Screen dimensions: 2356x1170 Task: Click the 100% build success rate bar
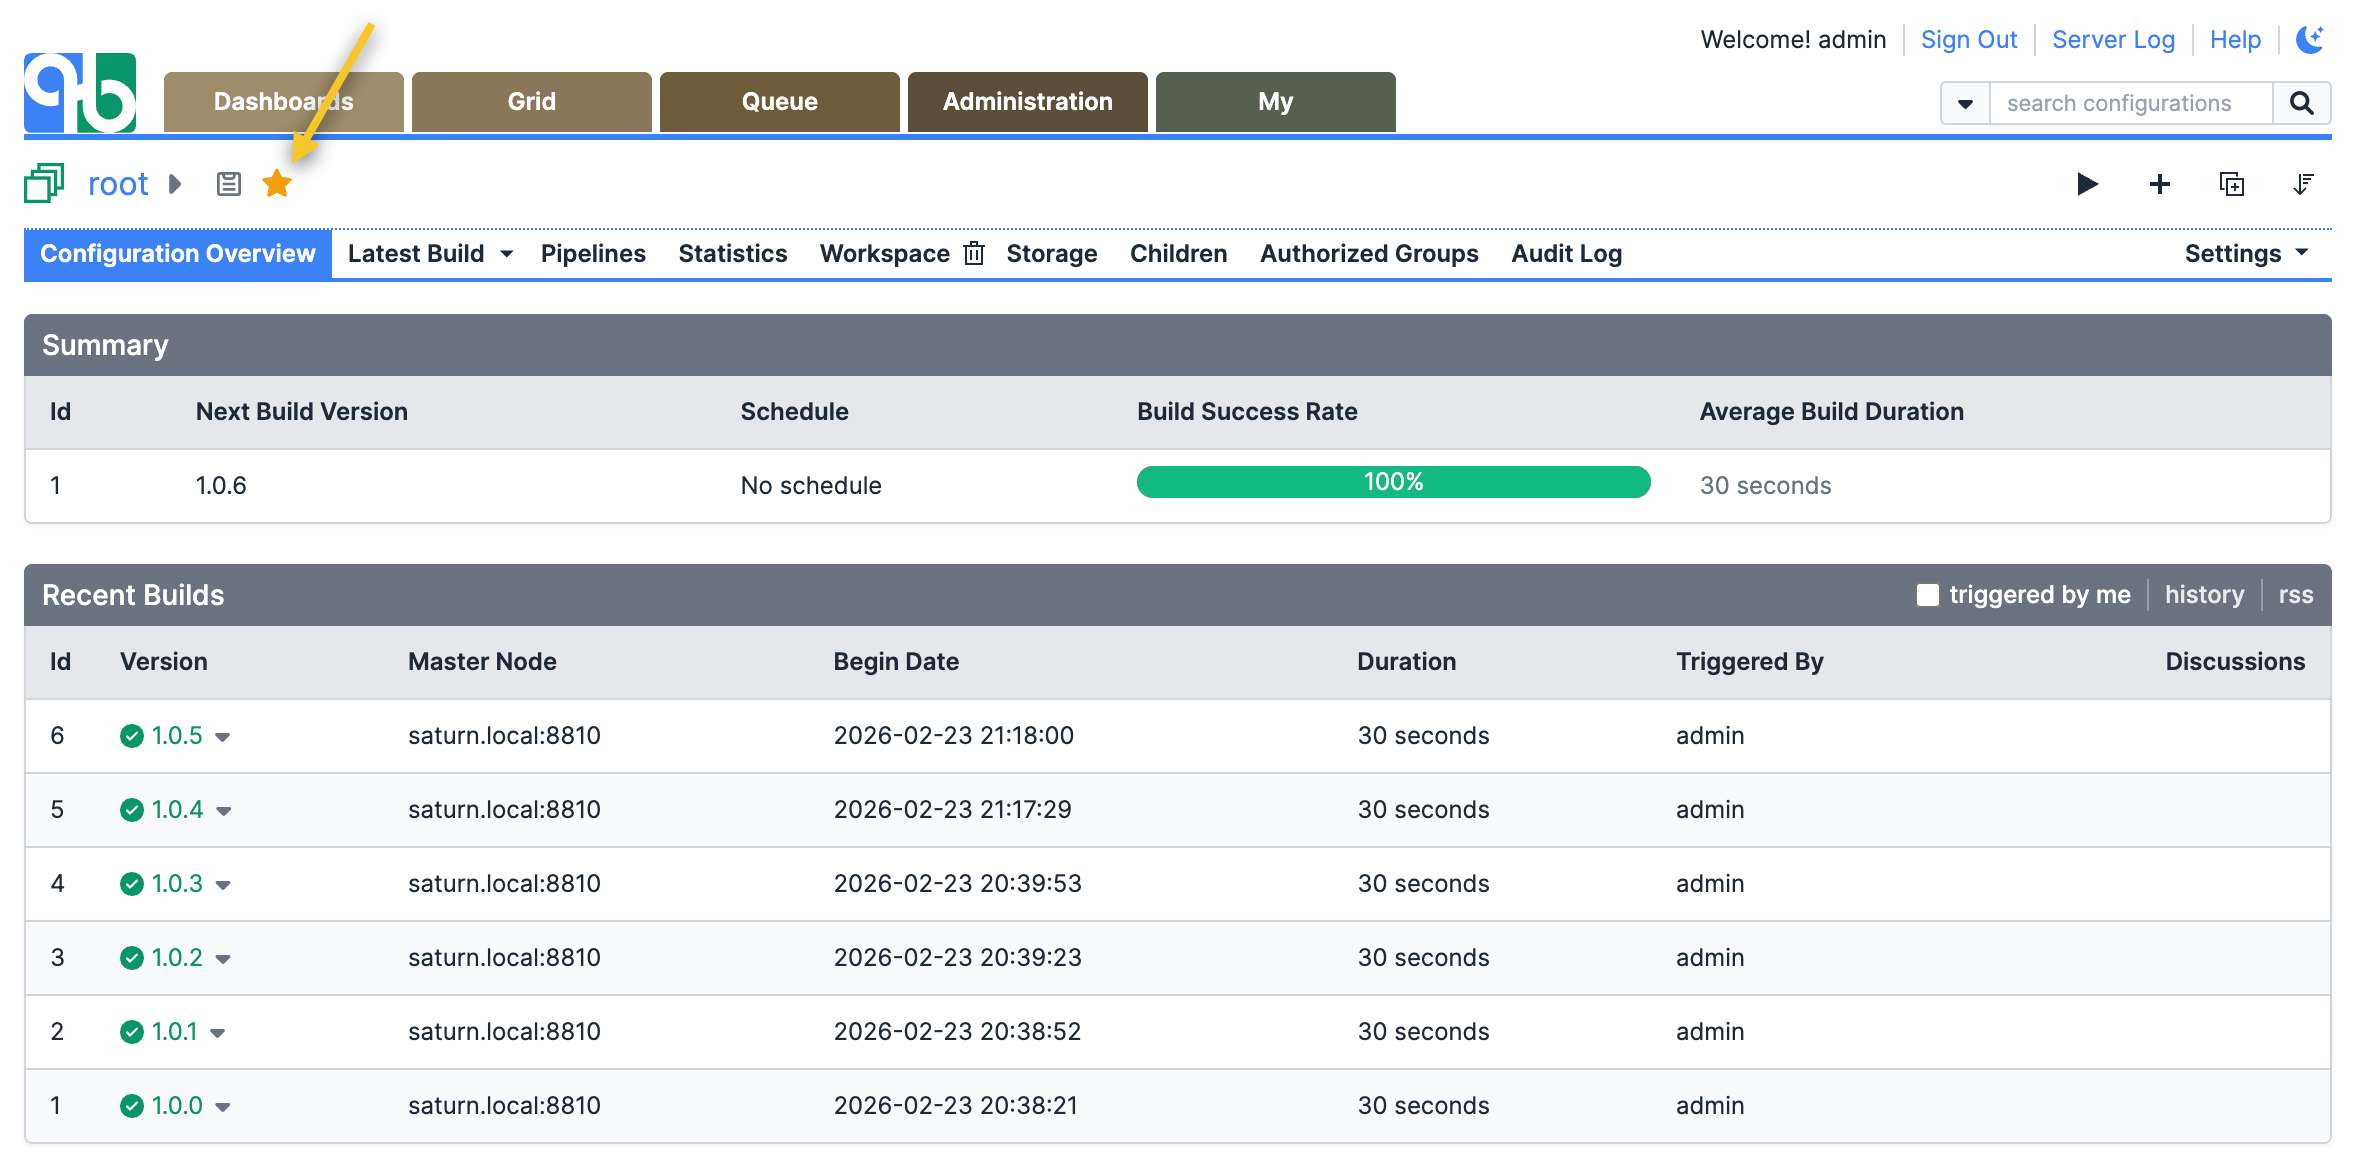pos(1393,482)
